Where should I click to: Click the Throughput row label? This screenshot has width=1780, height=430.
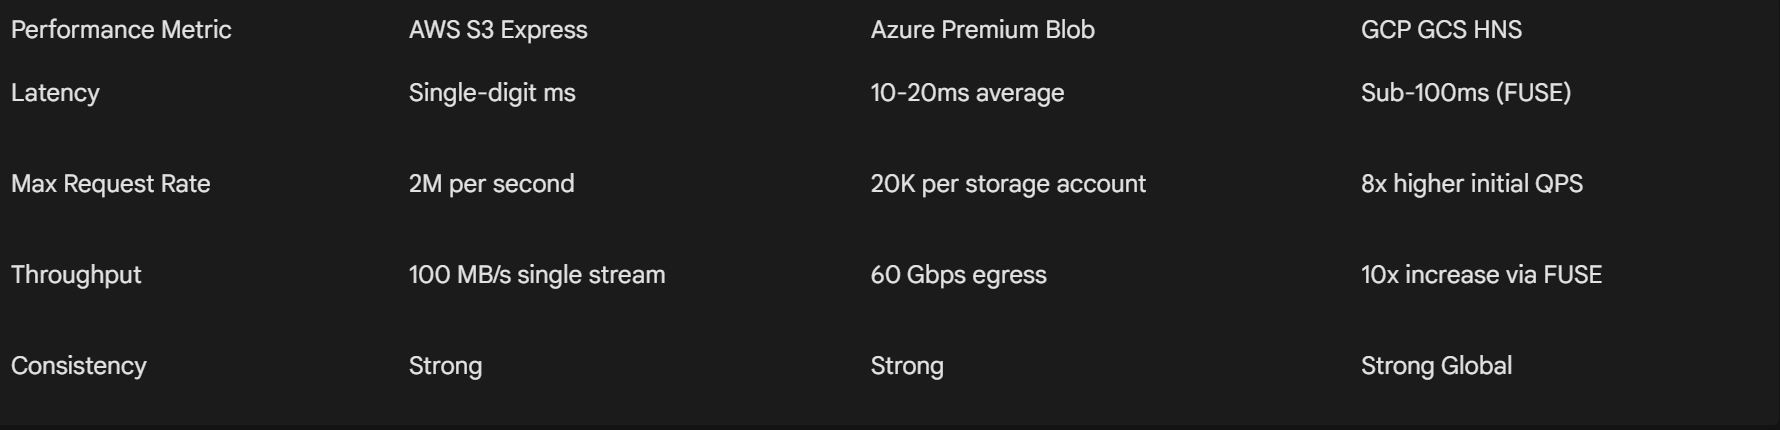tap(76, 275)
